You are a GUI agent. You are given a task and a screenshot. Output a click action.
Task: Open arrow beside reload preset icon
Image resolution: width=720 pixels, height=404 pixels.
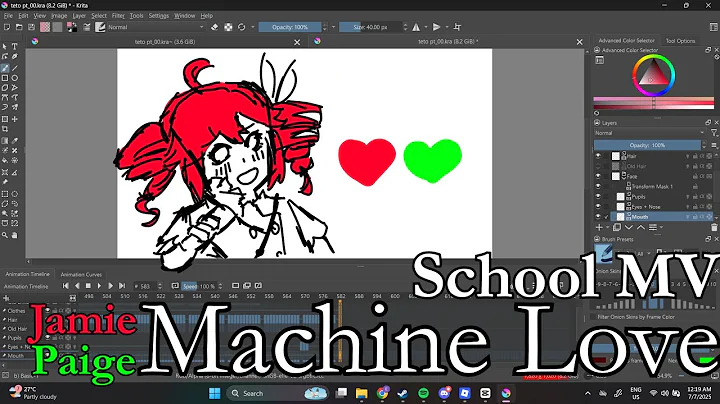253,27
